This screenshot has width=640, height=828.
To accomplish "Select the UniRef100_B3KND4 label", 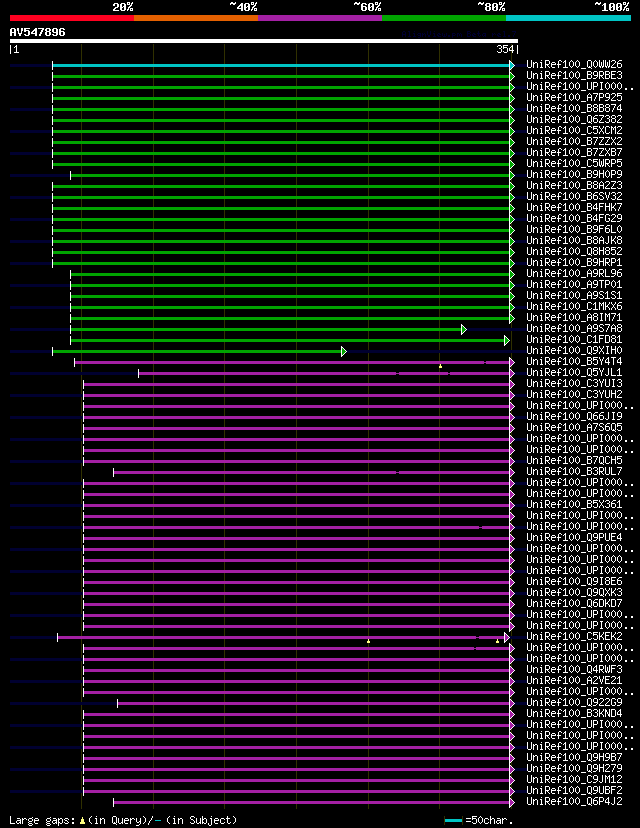I will point(575,713).
